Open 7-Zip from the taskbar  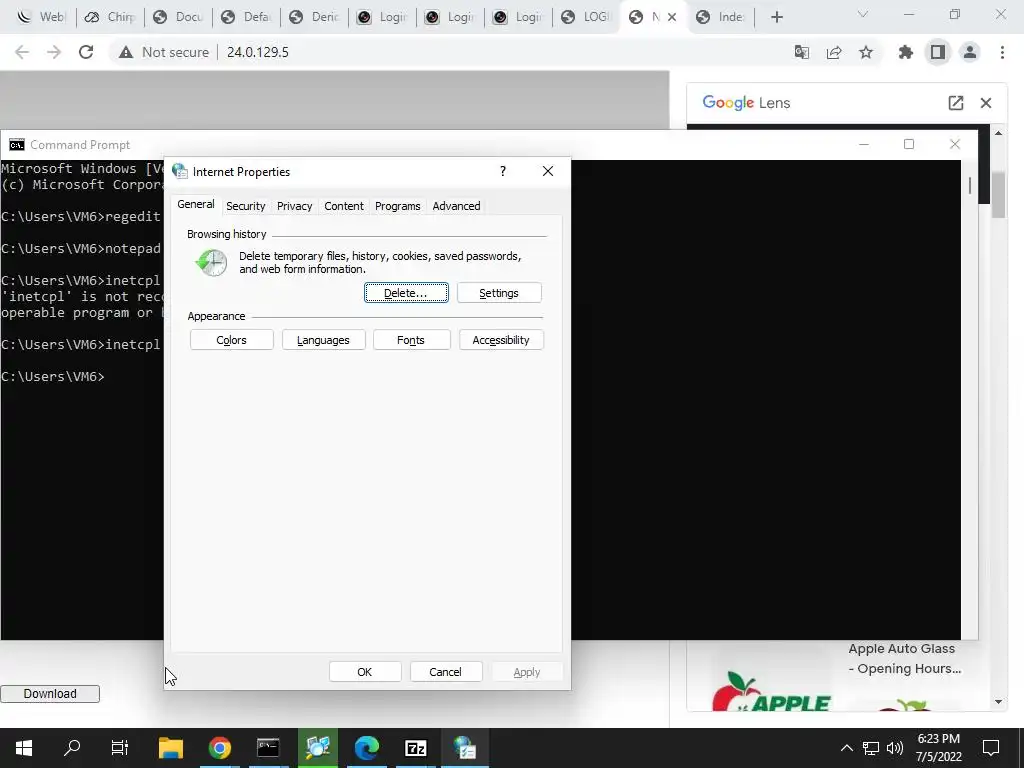tap(416, 748)
